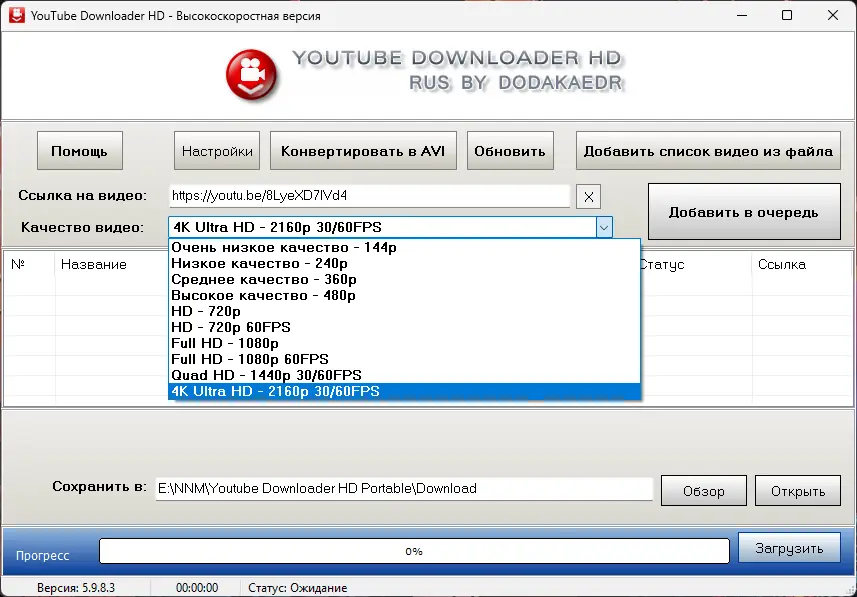The image size is (857, 597).
Task: Clear the video link with the X button
Action: click(588, 196)
